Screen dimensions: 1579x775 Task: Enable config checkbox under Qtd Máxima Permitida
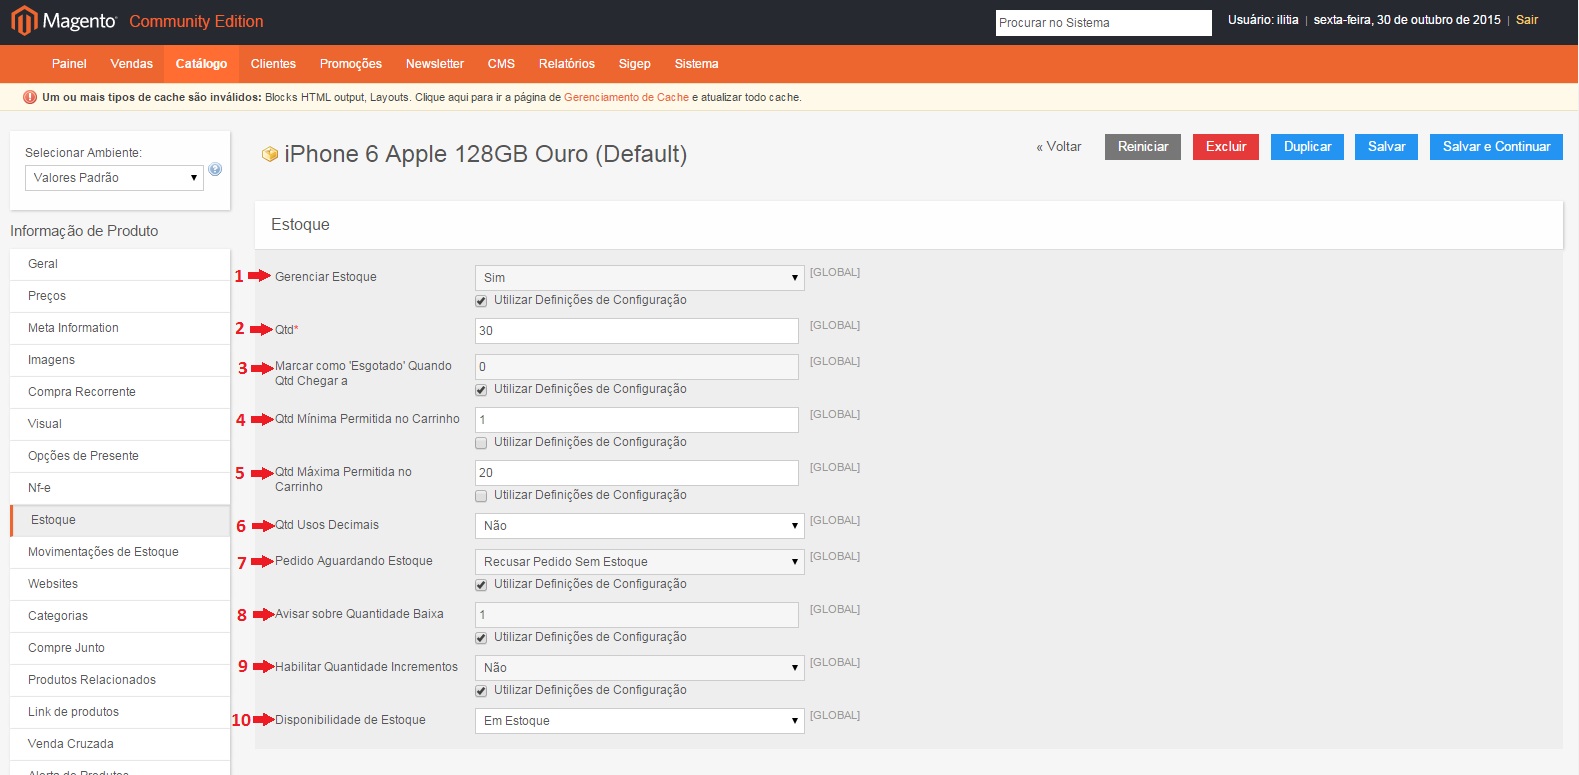point(481,496)
